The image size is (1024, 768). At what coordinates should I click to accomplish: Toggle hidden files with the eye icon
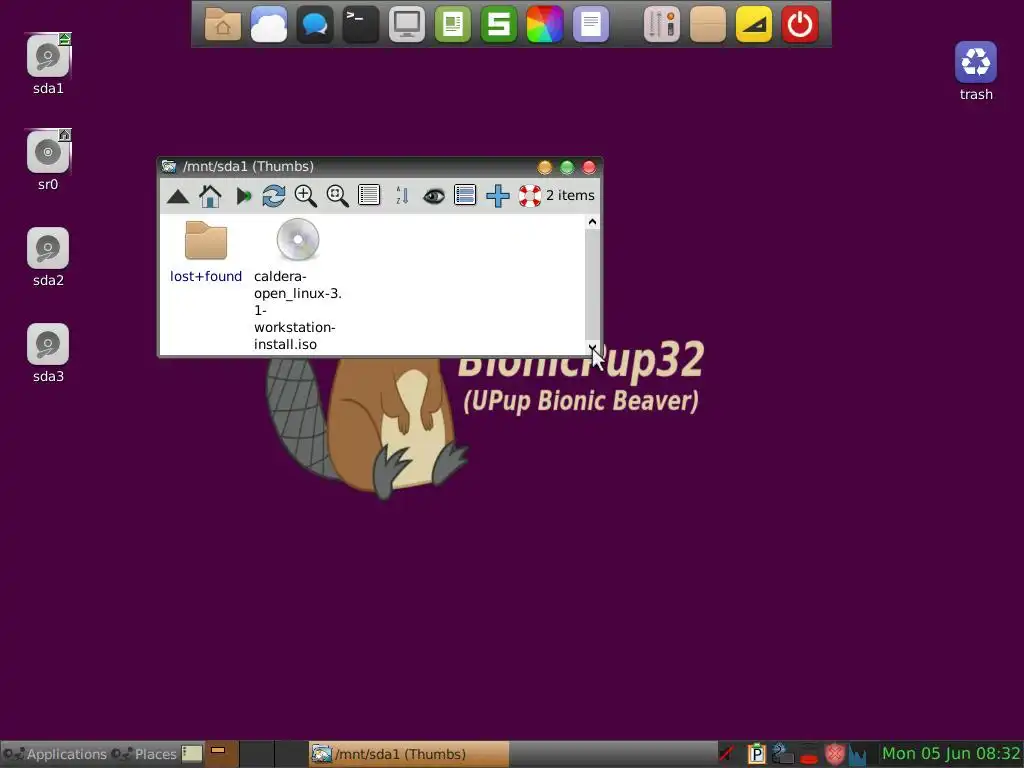tap(434, 196)
